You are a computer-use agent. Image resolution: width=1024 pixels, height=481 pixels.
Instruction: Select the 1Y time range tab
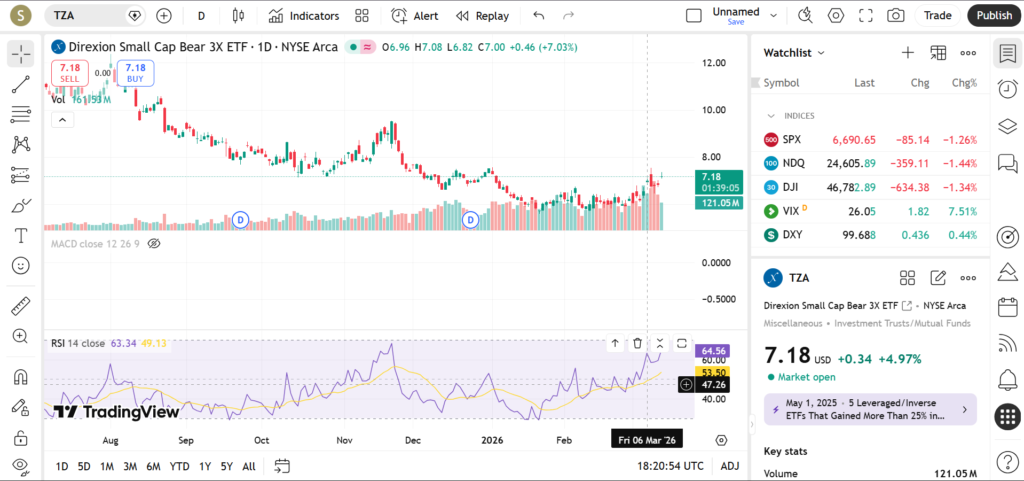(x=205, y=466)
